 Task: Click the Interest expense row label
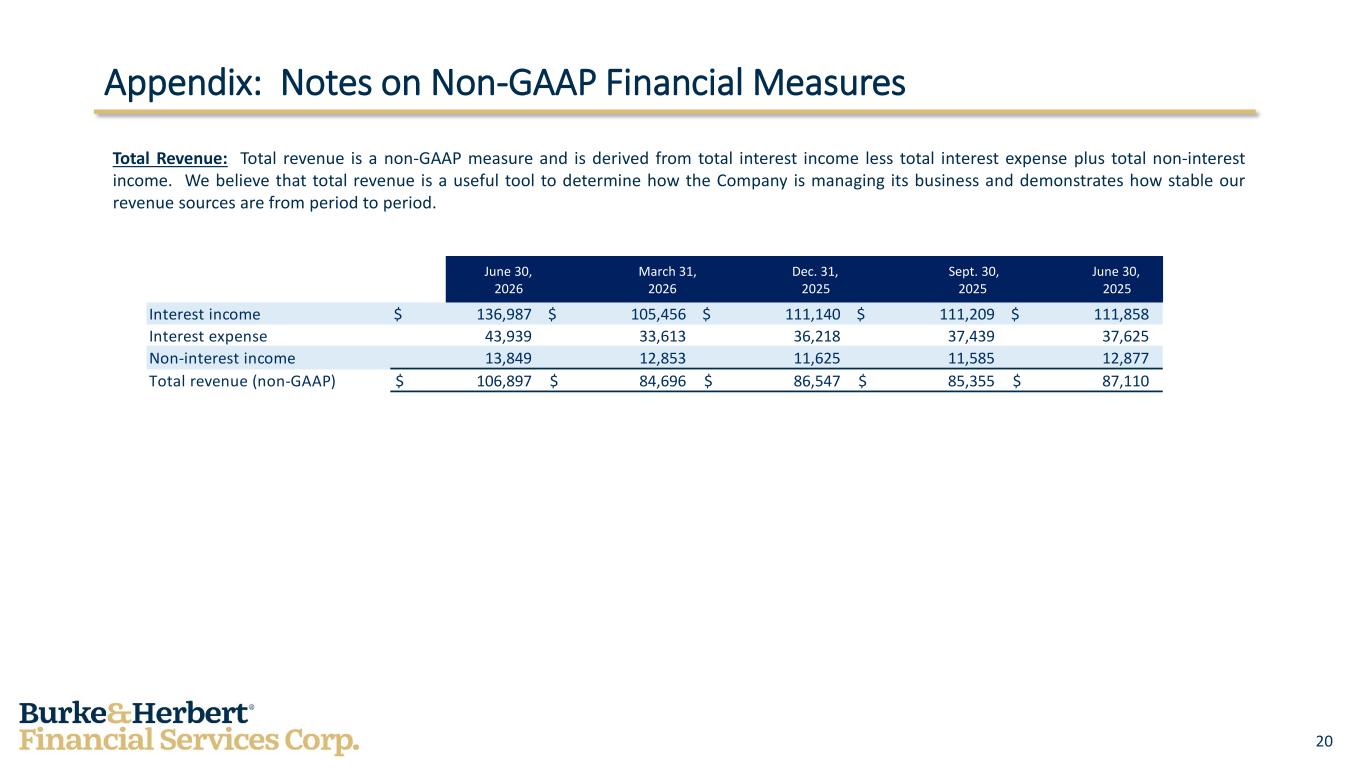[208, 336]
